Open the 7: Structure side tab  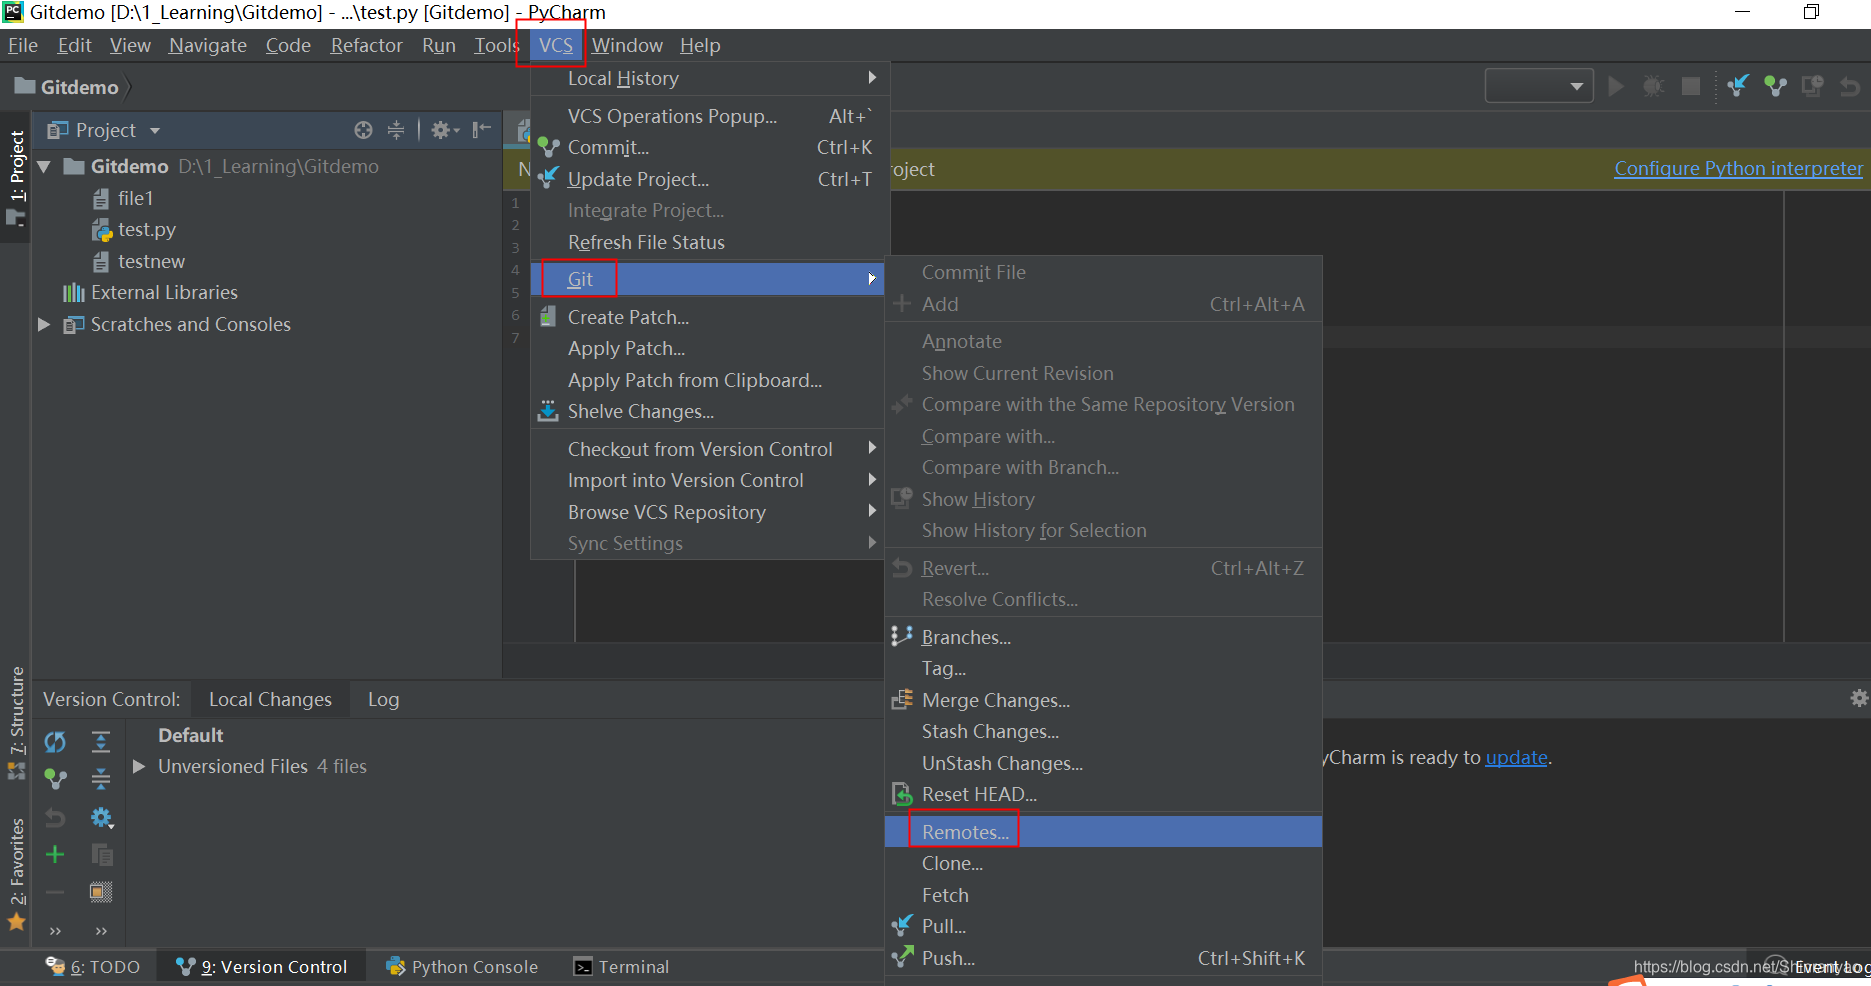coord(17,722)
